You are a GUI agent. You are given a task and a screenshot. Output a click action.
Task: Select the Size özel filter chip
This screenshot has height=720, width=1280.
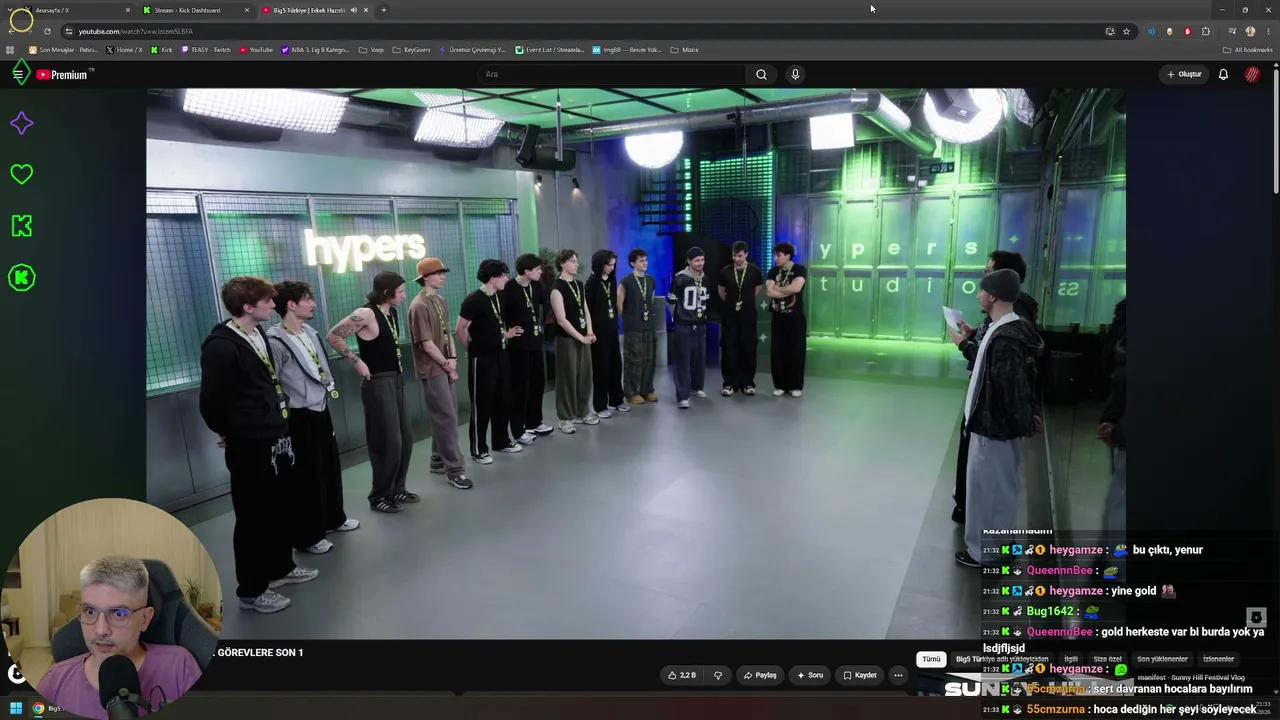pyautogui.click(x=1107, y=659)
